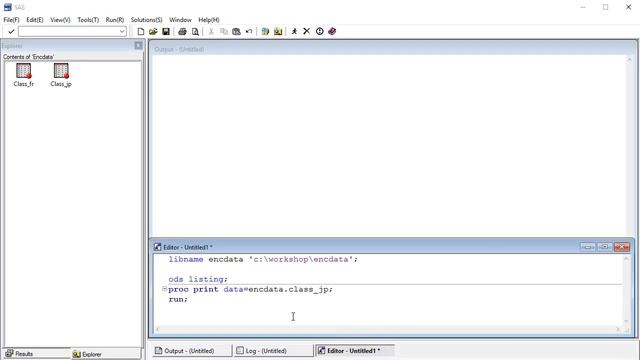Close the Editor - Untitled1 window
The width and height of the screenshot is (640, 360).
point(622,247)
